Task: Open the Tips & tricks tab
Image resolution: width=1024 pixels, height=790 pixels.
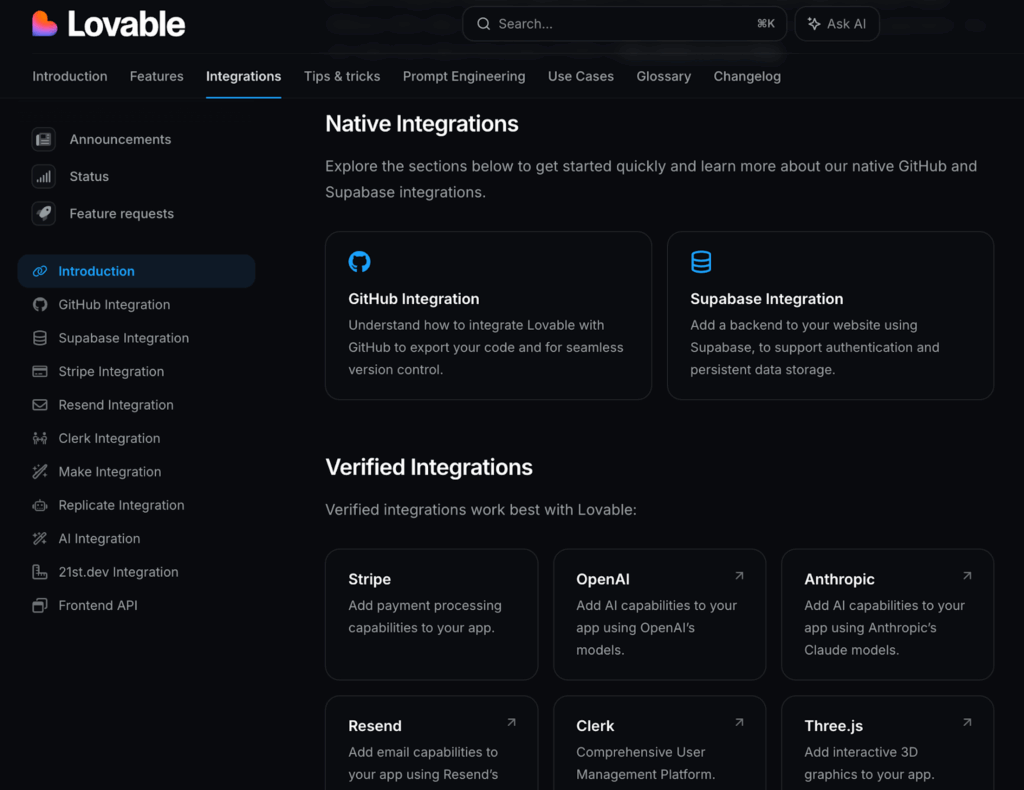Action: 342,76
